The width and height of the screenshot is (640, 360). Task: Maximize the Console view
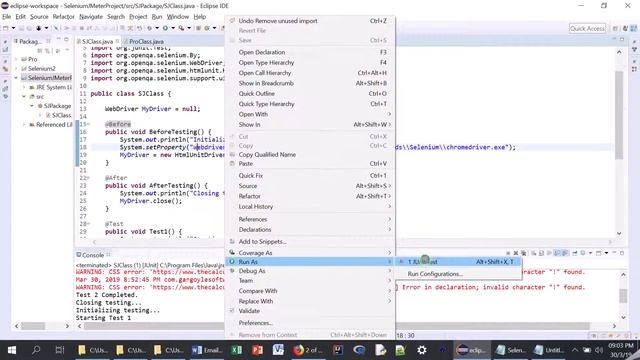coord(622,253)
